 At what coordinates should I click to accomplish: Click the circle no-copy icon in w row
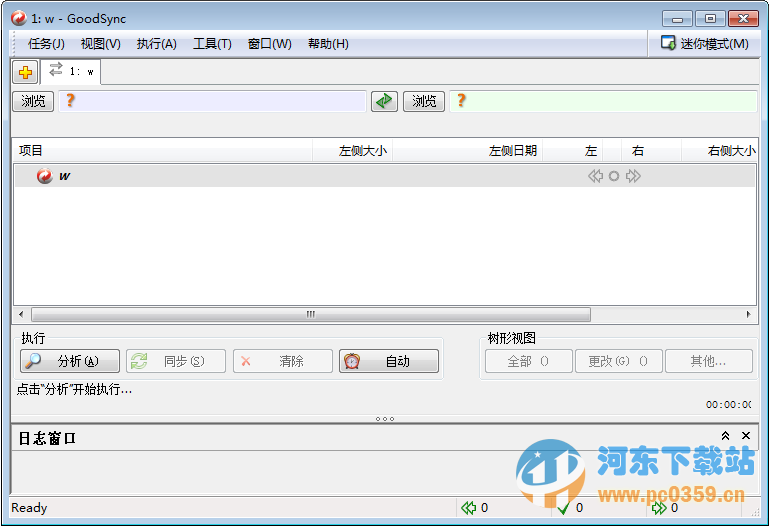(x=614, y=176)
